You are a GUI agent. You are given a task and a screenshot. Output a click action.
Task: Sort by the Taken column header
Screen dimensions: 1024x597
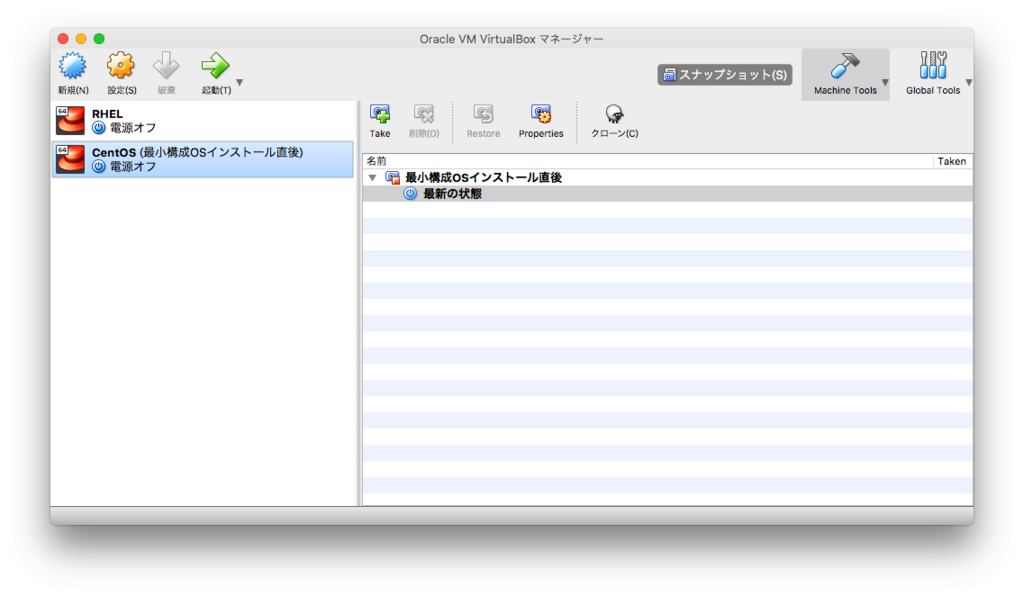(952, 161)
